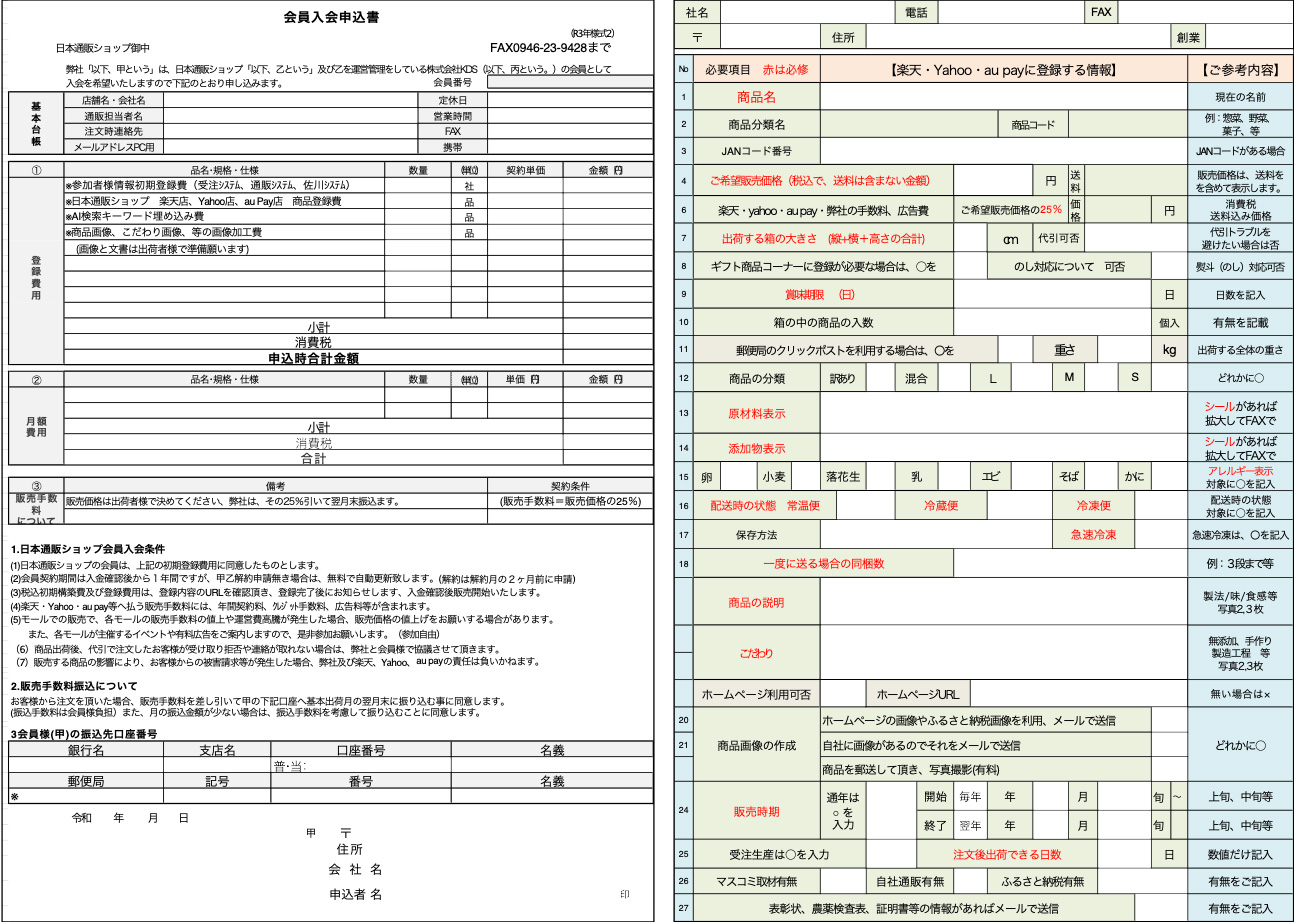Click the 賞味期限 label
This screenshot has width=1294, height=922.
point(823,295)
